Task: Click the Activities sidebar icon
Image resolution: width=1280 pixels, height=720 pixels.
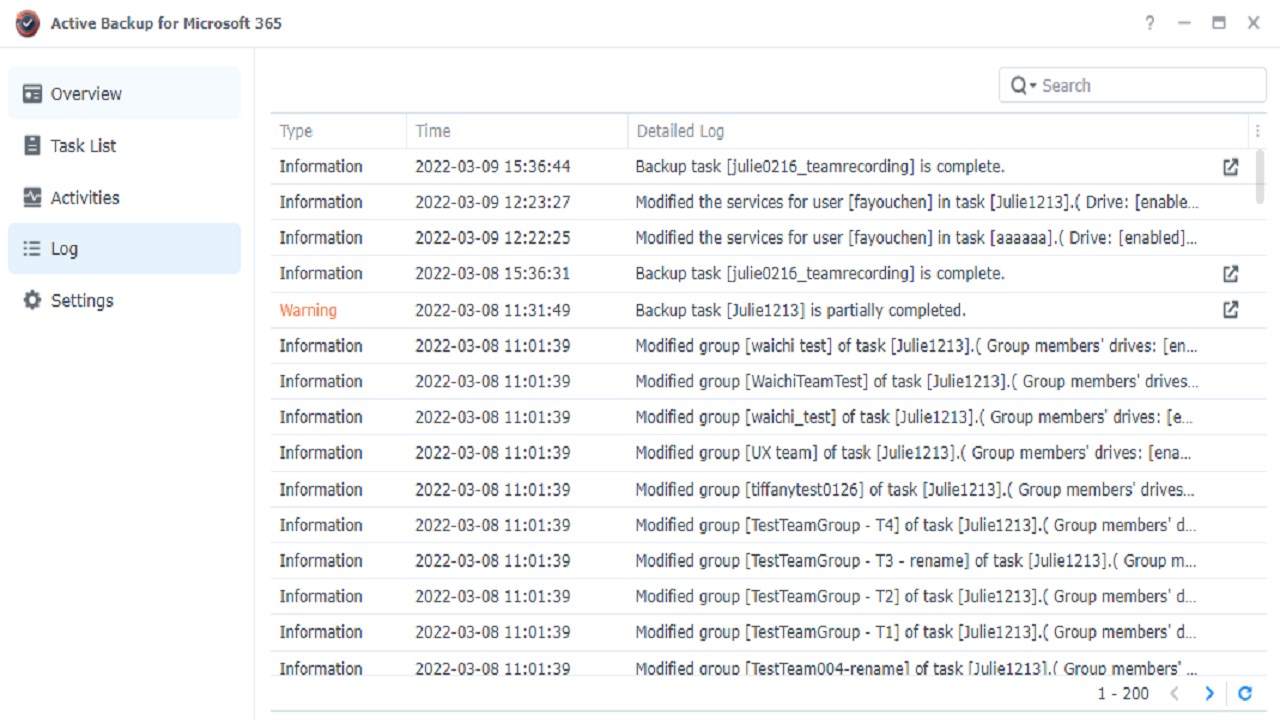Action: click(32, 197)
